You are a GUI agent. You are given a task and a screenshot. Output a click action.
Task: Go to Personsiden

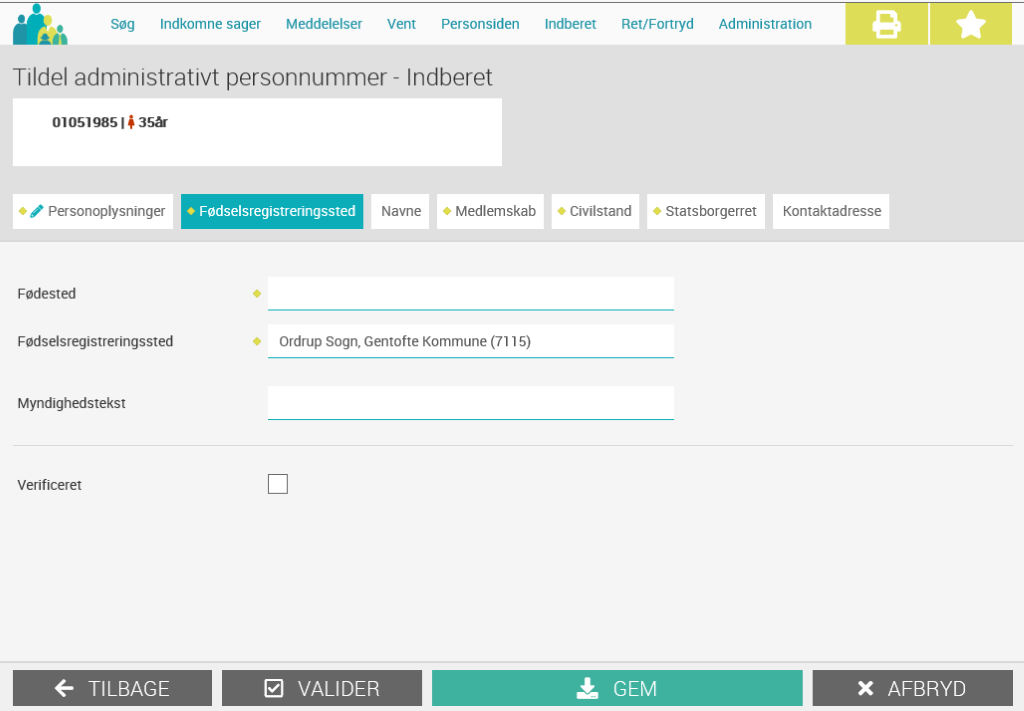tap(480, 24)
